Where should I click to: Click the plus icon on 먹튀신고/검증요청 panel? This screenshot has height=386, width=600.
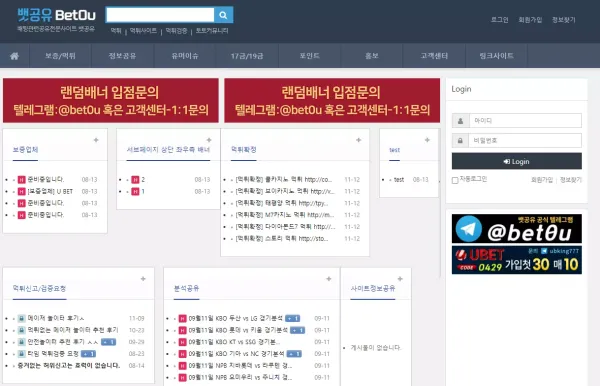pyautogui.click(x=143, y=279)
